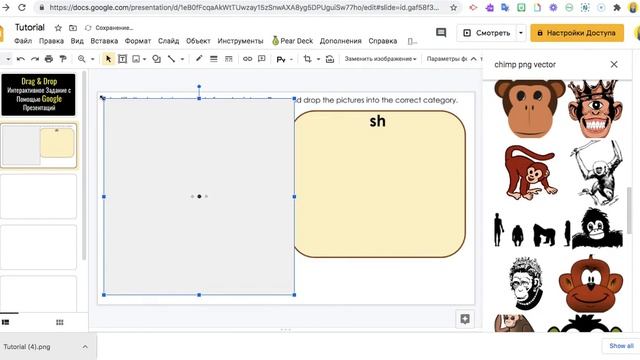
Task: Click the Crop image icon
Action: pos(307,59)
